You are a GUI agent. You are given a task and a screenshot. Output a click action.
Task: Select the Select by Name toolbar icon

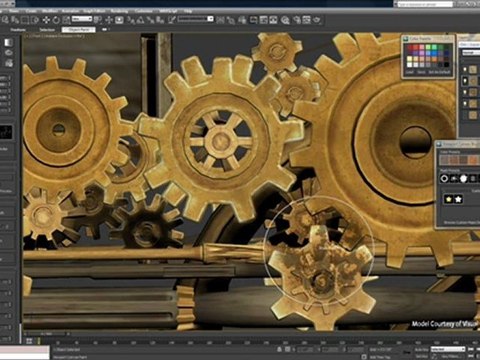pos(15,20)
